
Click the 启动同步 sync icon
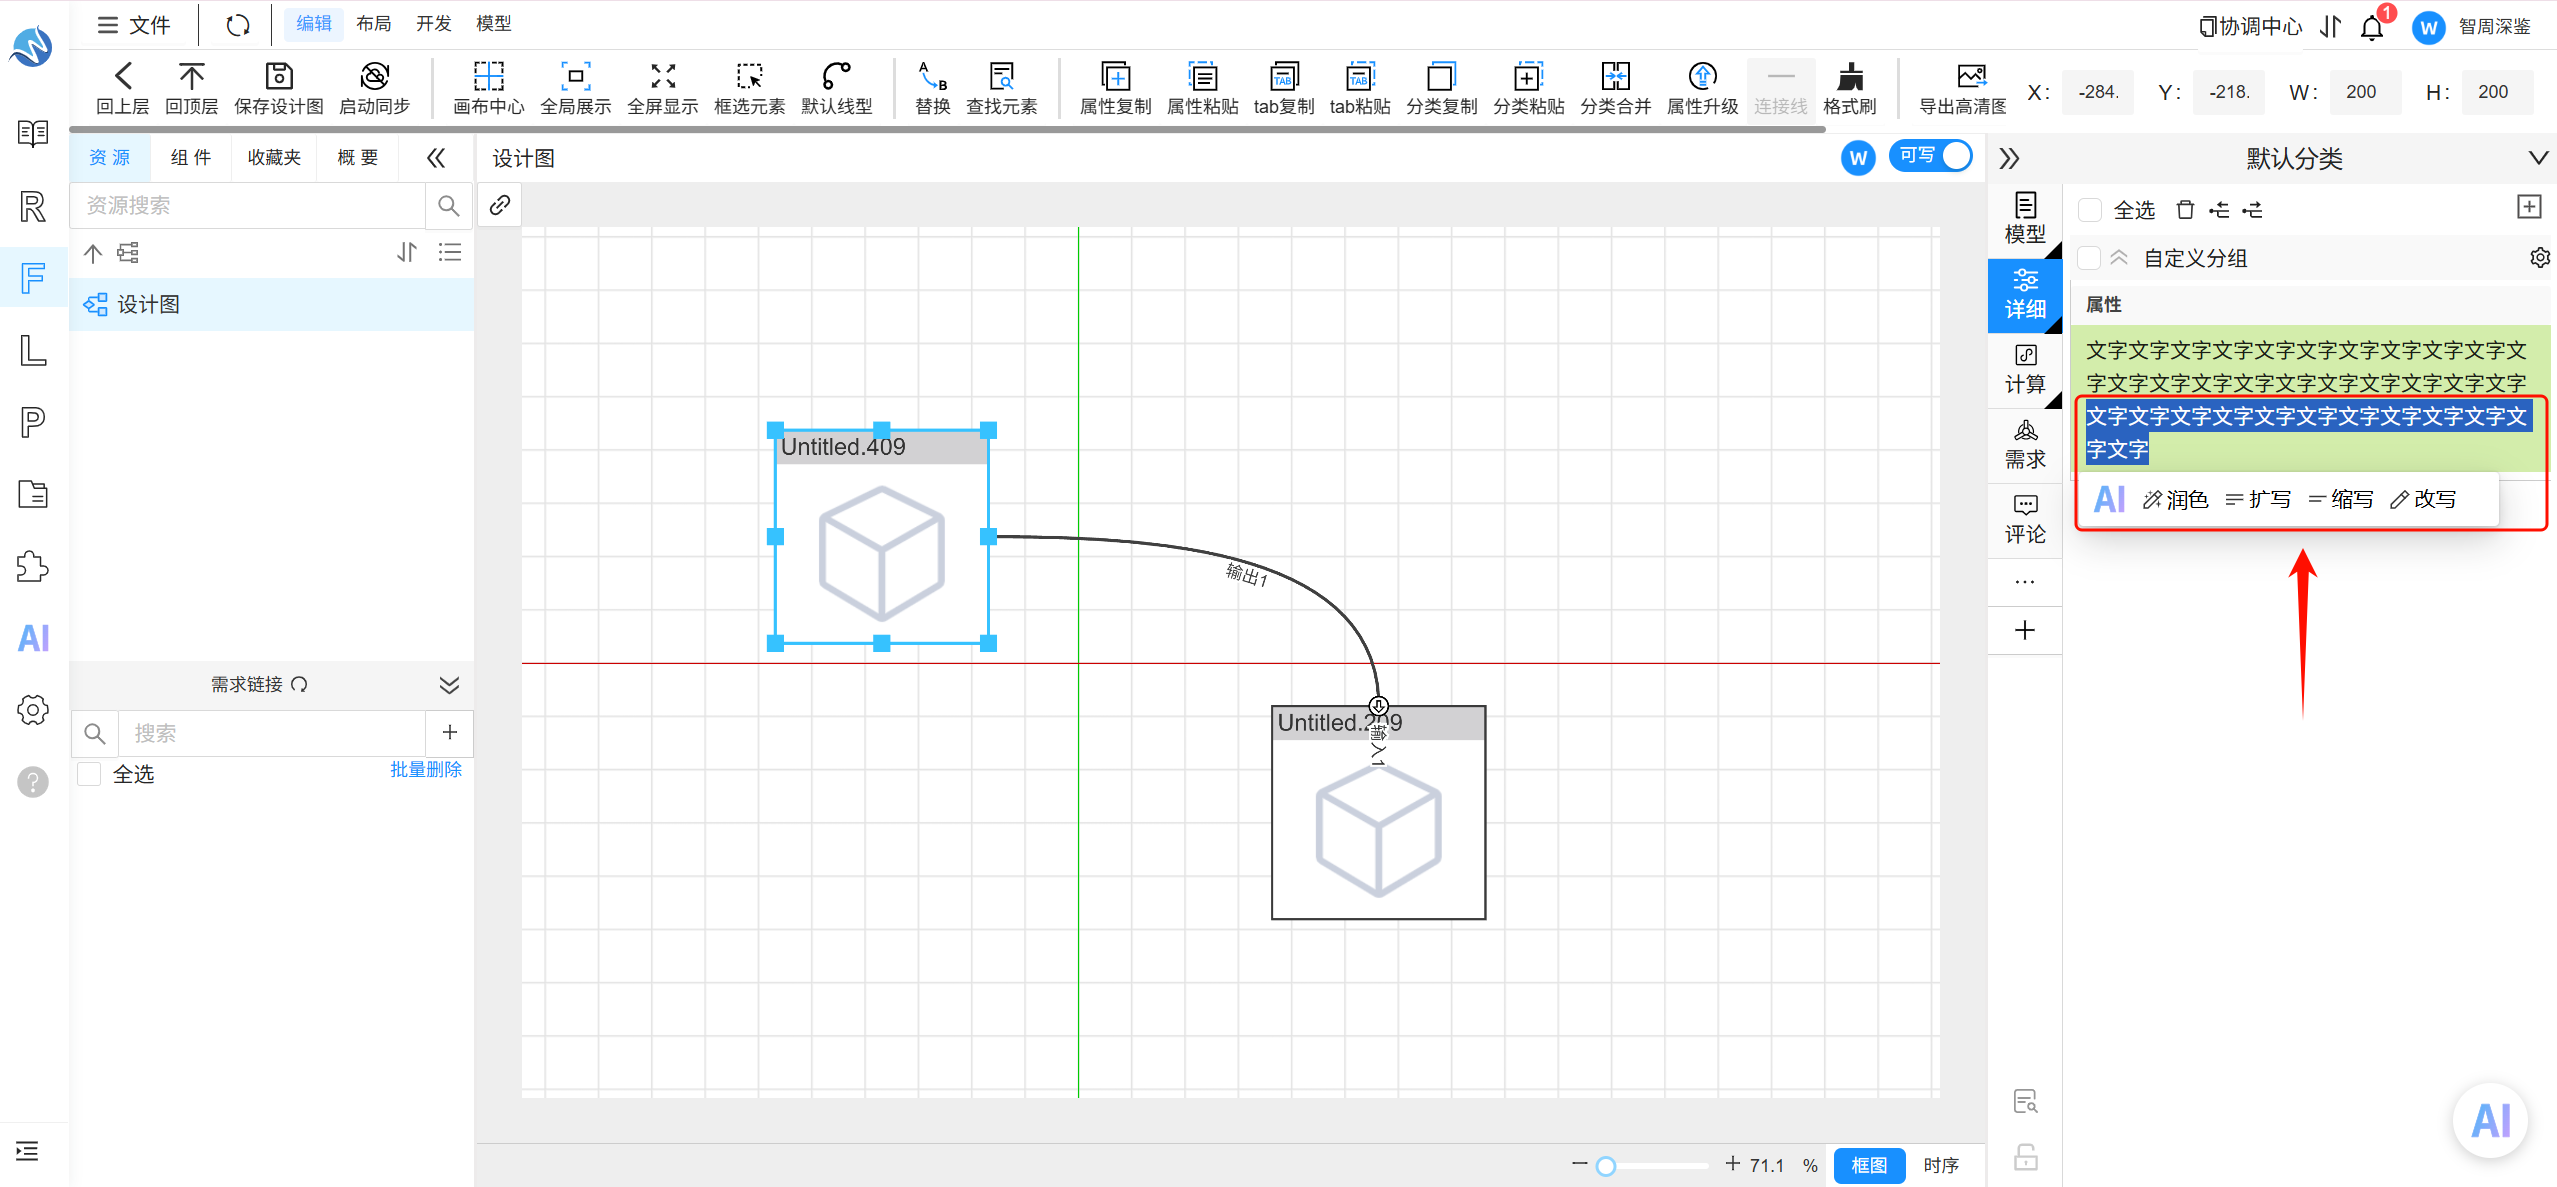pos(374,77)
